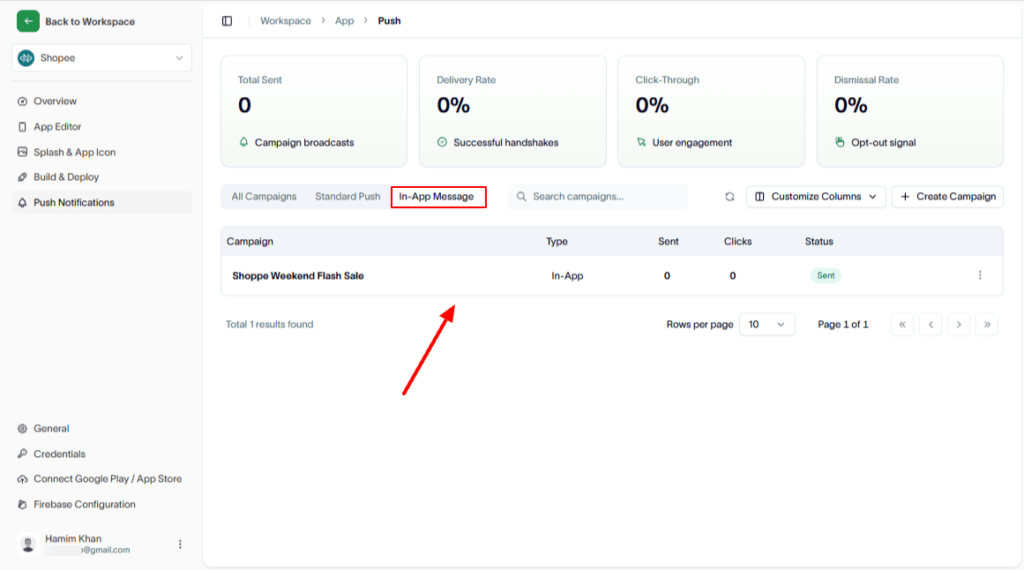Go to first page button
This screenshot has height=570, width=1024.
tap(903, 325)
